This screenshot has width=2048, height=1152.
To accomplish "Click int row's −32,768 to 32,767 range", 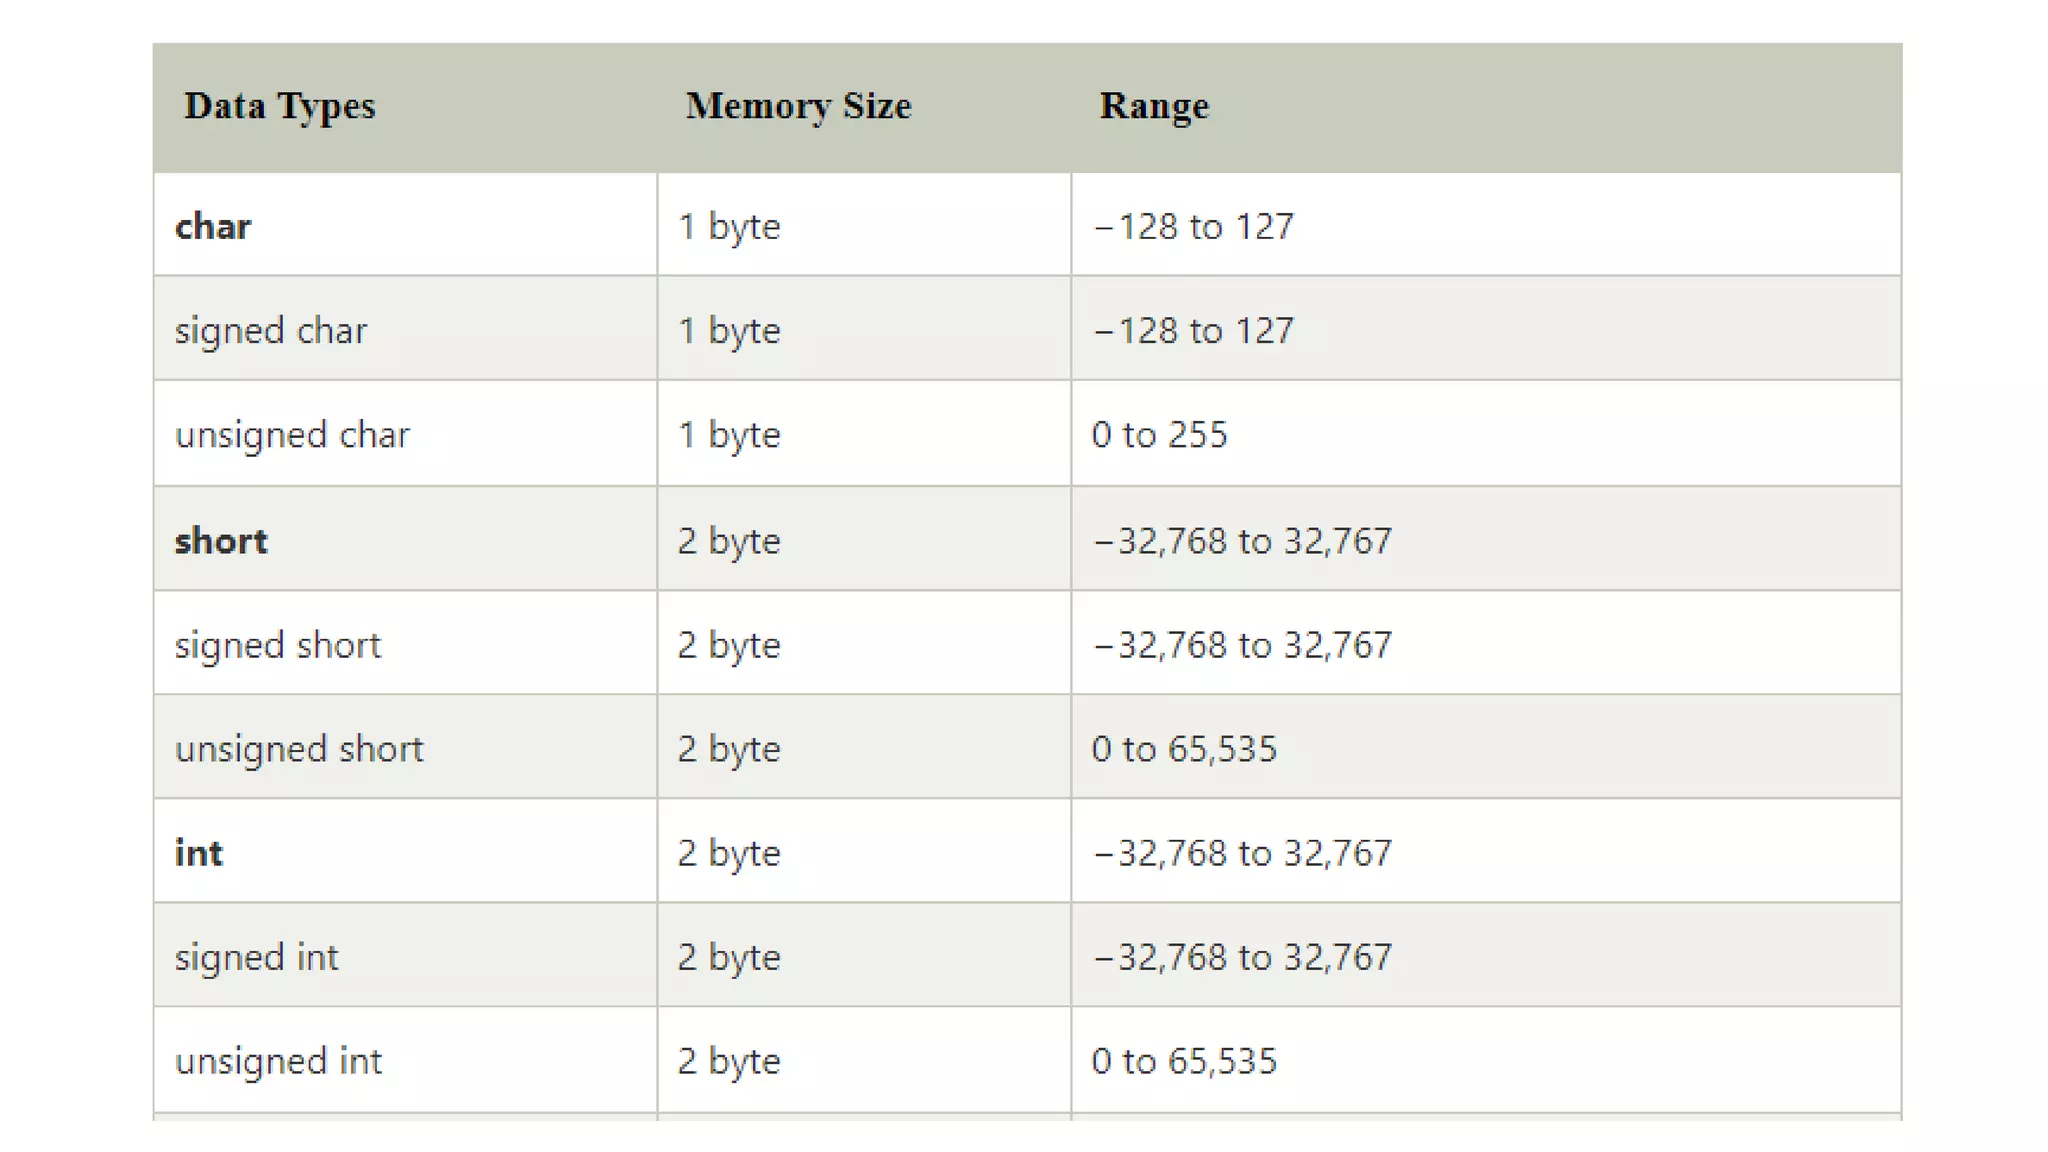I will 1241,853.
